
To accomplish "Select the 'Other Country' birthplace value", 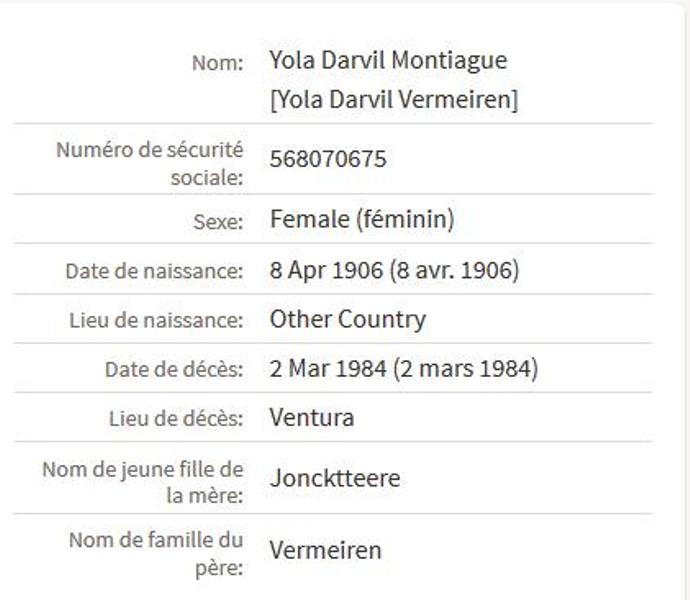I will tap(348, 320).
